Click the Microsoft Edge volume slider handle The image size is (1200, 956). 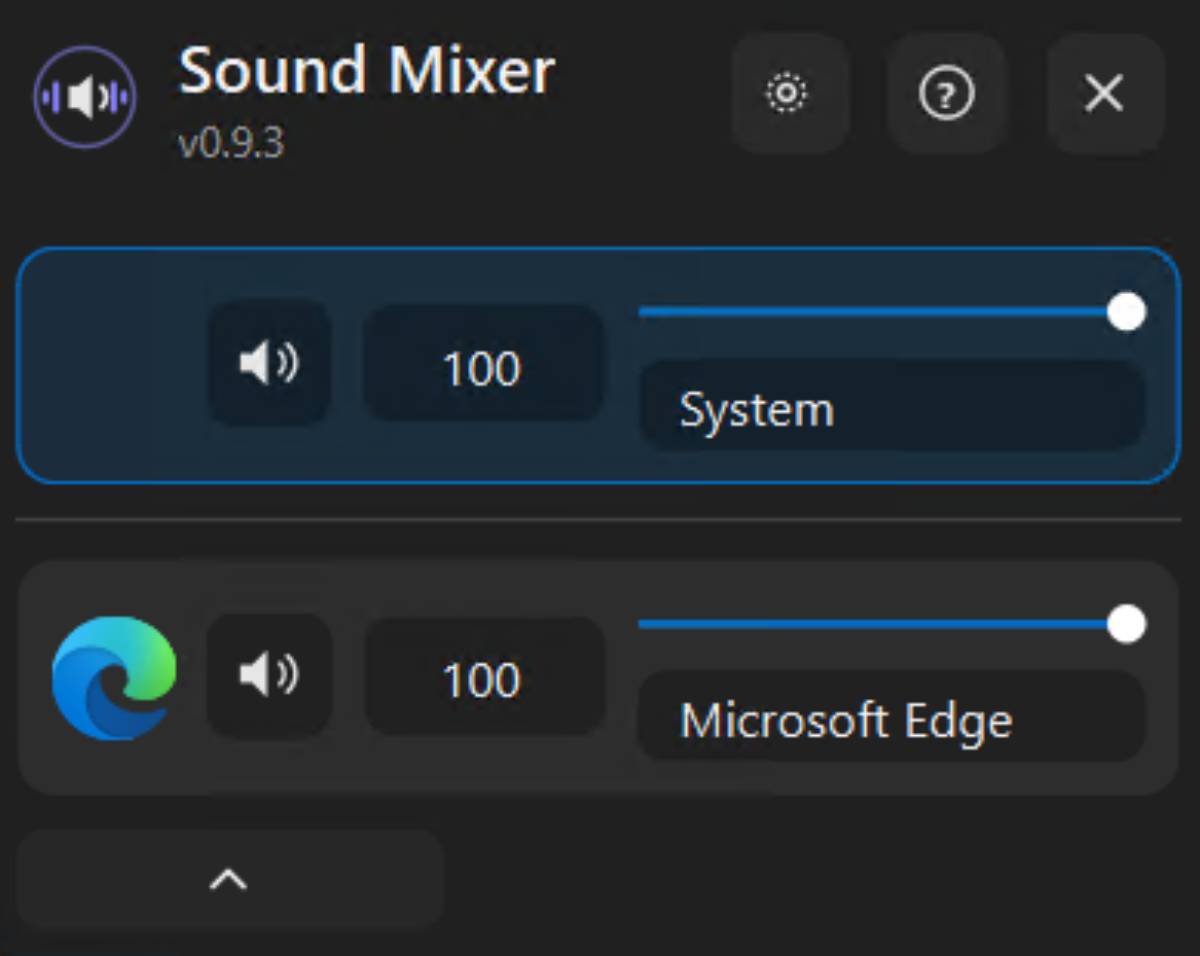coord(1127,624)
